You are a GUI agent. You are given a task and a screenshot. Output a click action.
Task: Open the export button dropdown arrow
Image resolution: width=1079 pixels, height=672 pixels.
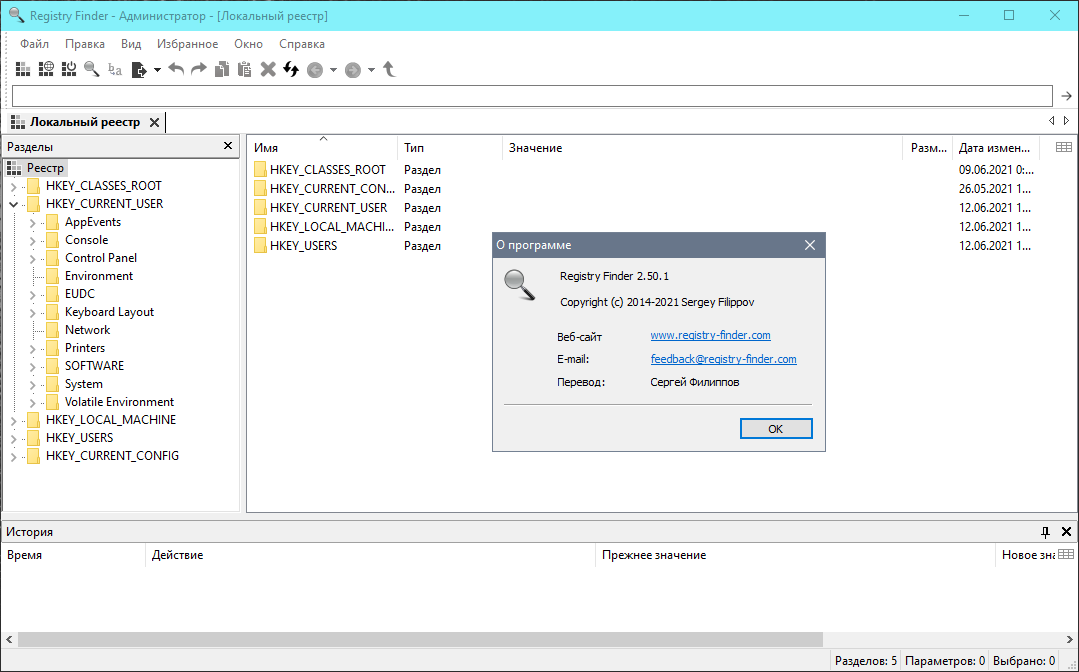pyautogui.click(x=157, y=70)
